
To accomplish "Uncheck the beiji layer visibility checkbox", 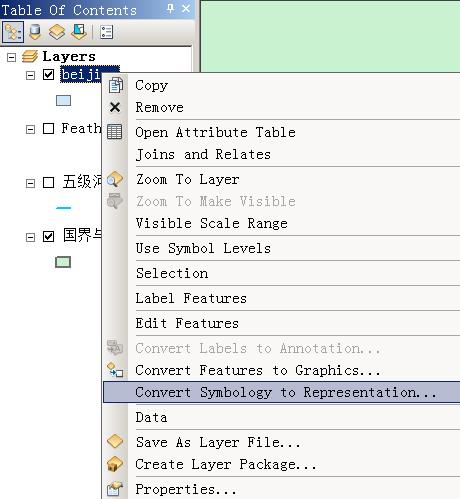I will point(48,74).
